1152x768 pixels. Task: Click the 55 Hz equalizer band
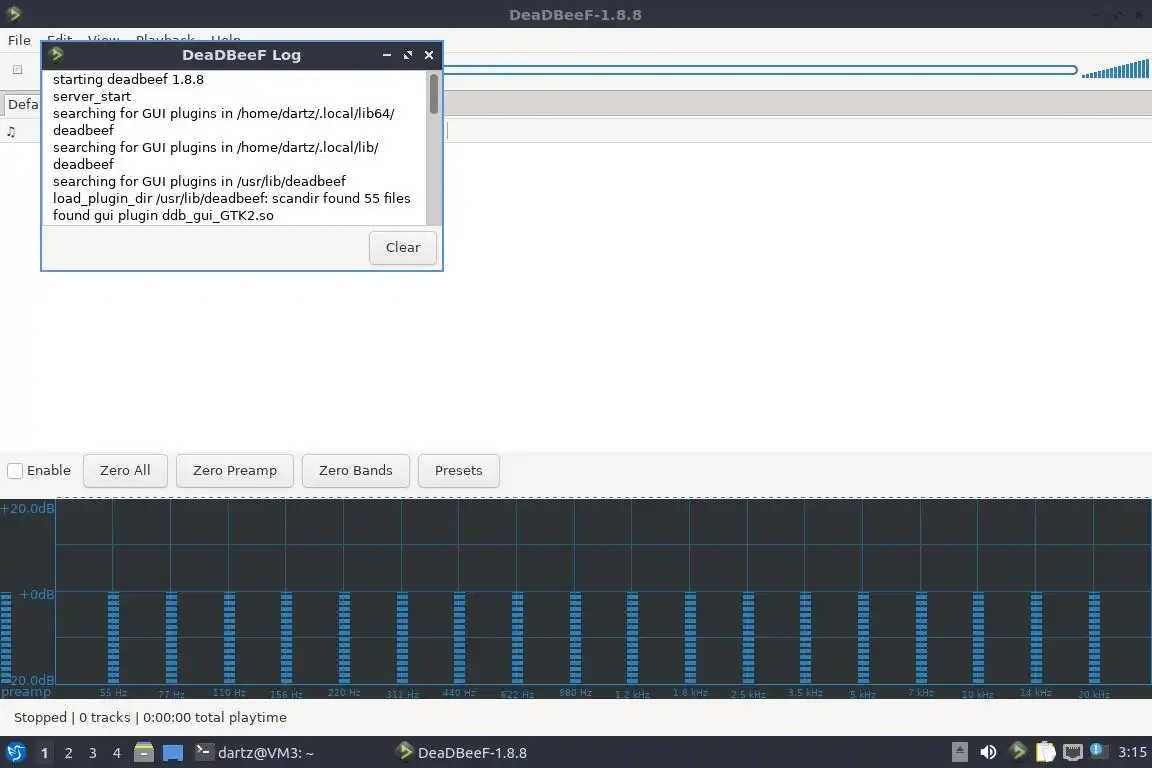(113, 638)
